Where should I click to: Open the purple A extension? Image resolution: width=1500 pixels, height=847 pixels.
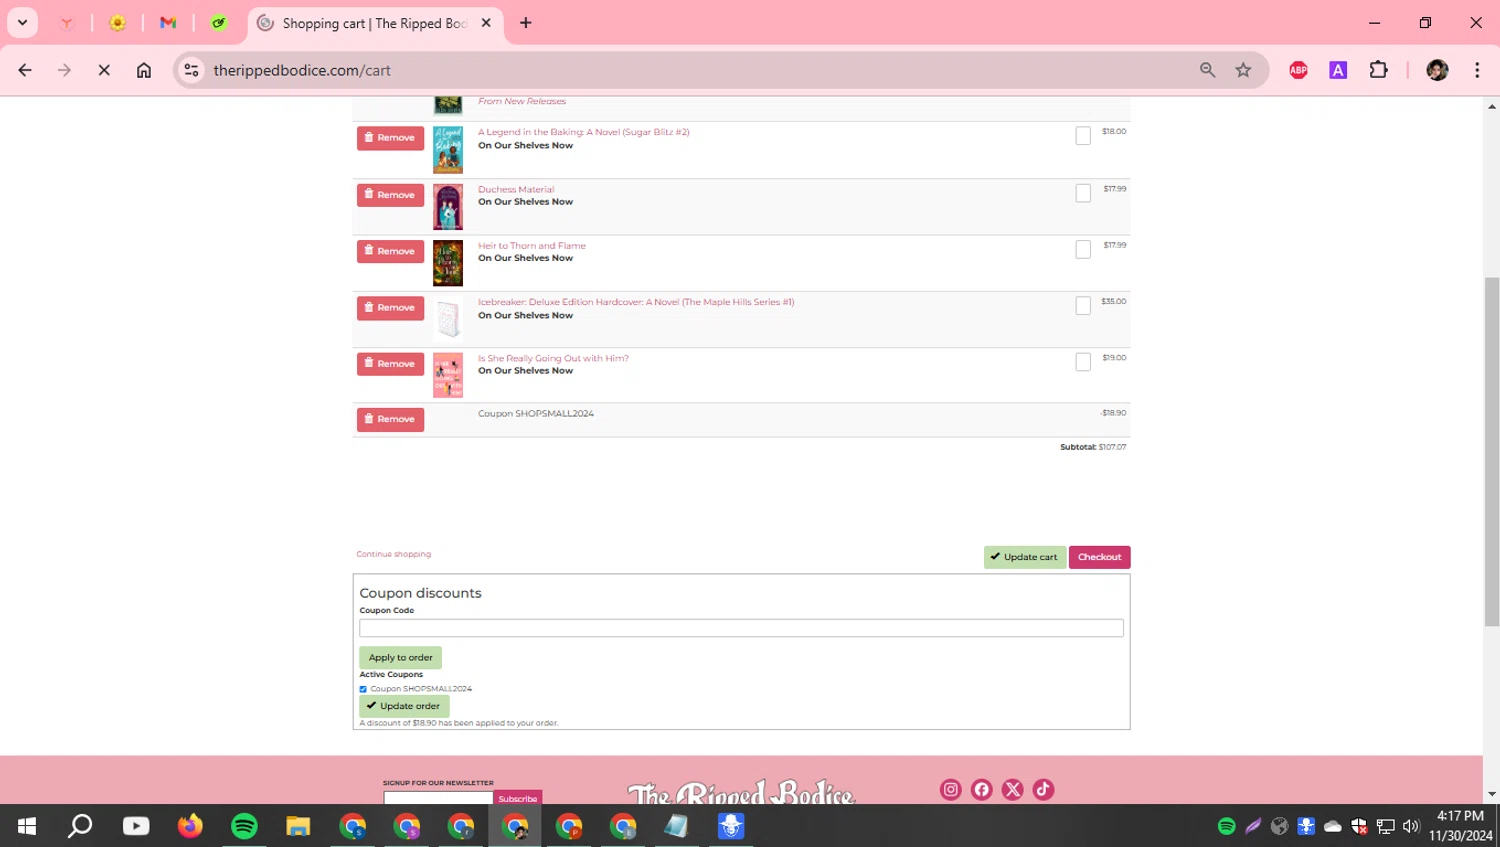tap(1338, 70)
